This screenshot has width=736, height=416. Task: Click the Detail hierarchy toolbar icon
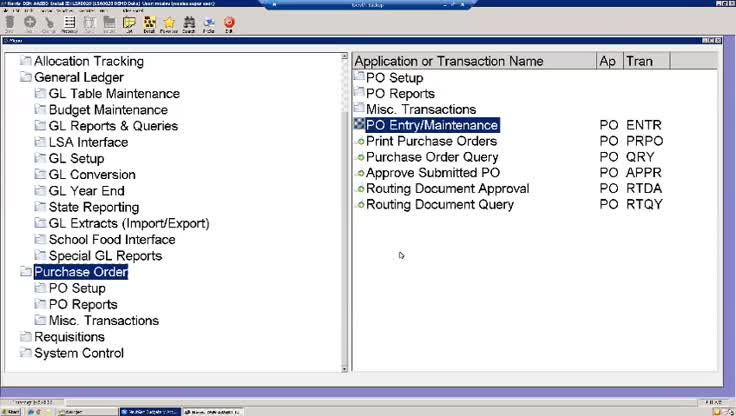(x=149, y=22)
